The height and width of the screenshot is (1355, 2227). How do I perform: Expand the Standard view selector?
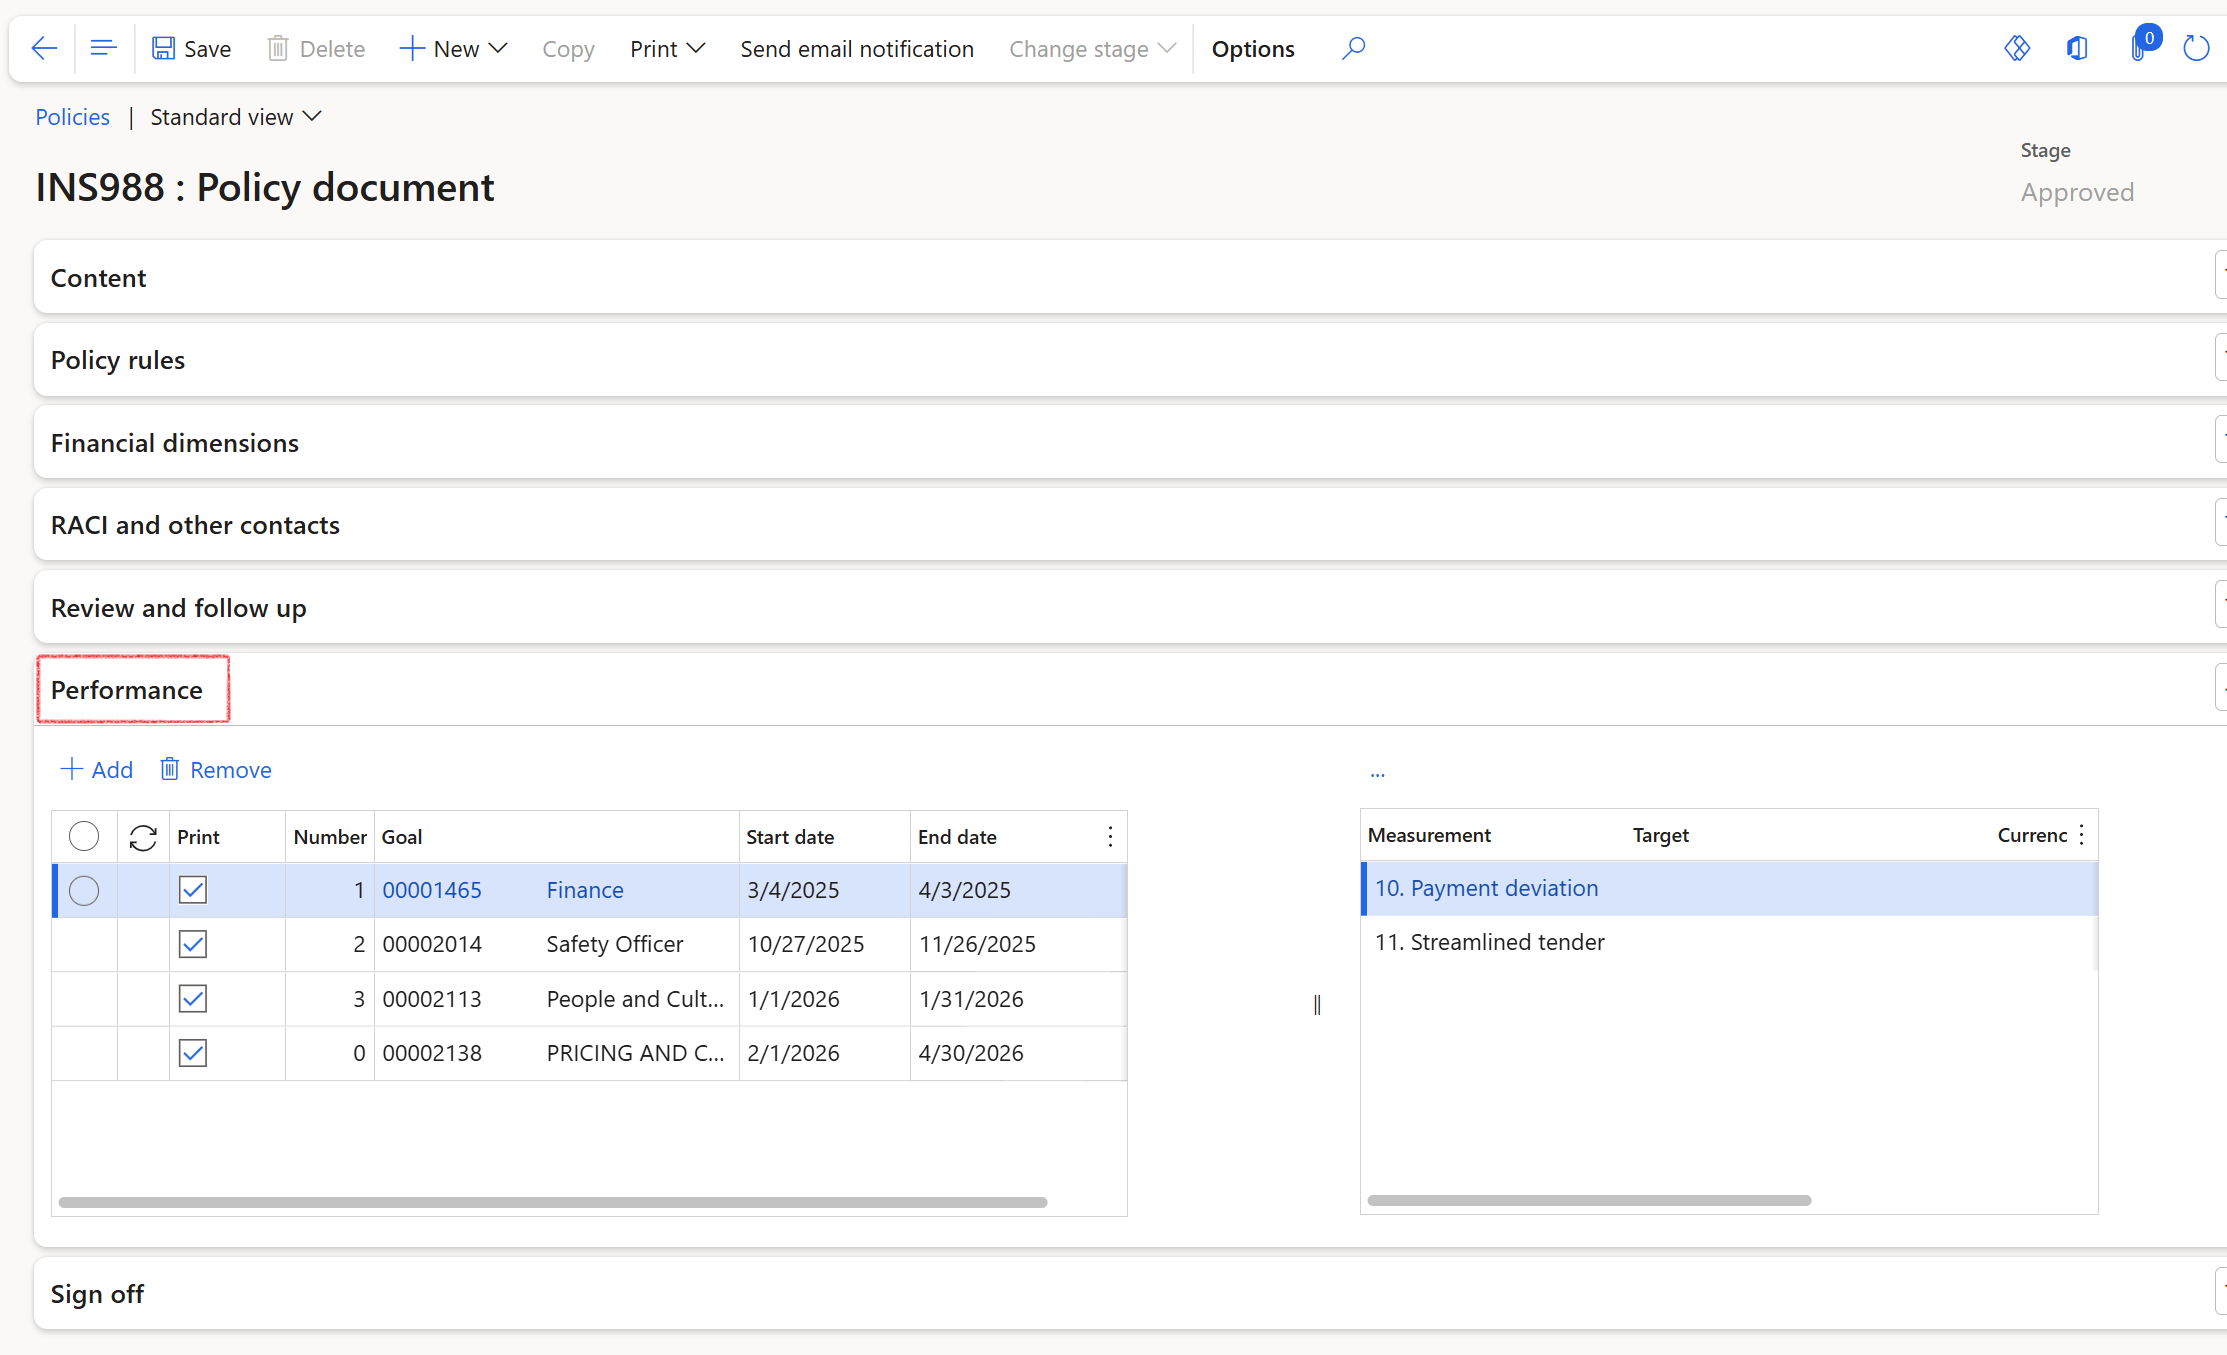236,117
